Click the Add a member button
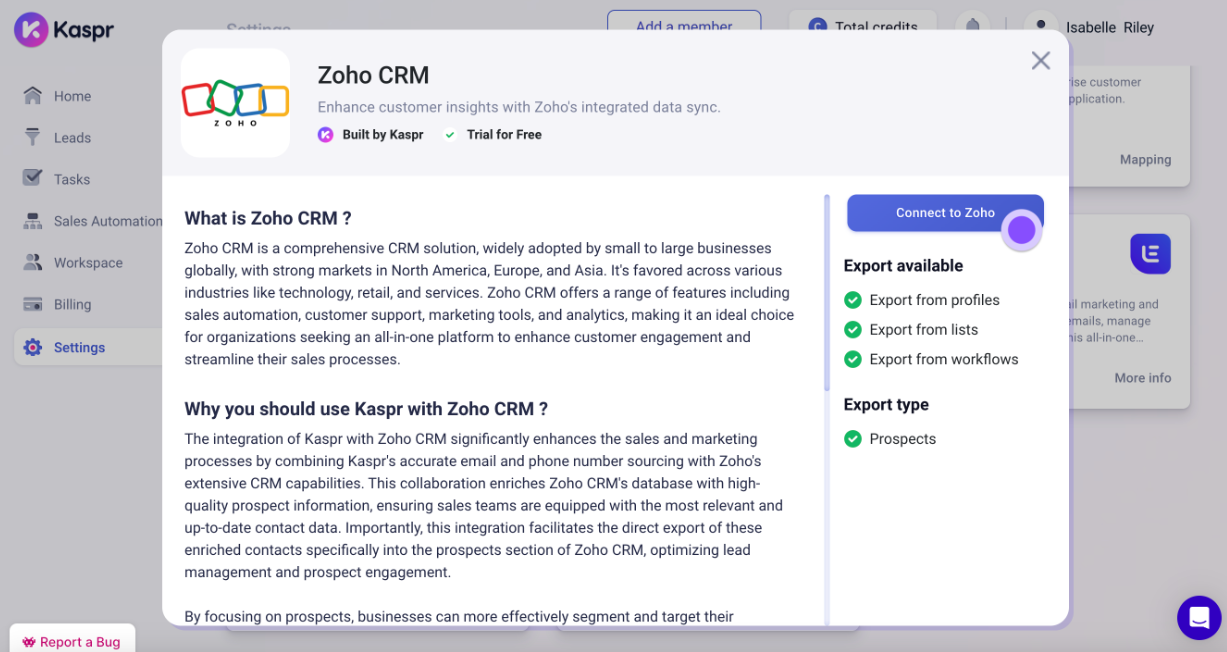 [684, 24]
